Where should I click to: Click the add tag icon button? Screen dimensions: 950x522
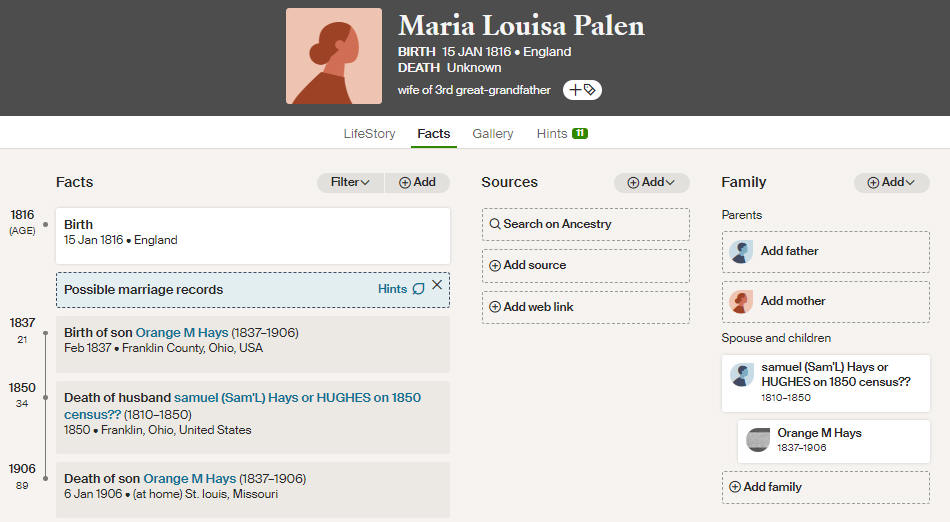tap(582, 90)
